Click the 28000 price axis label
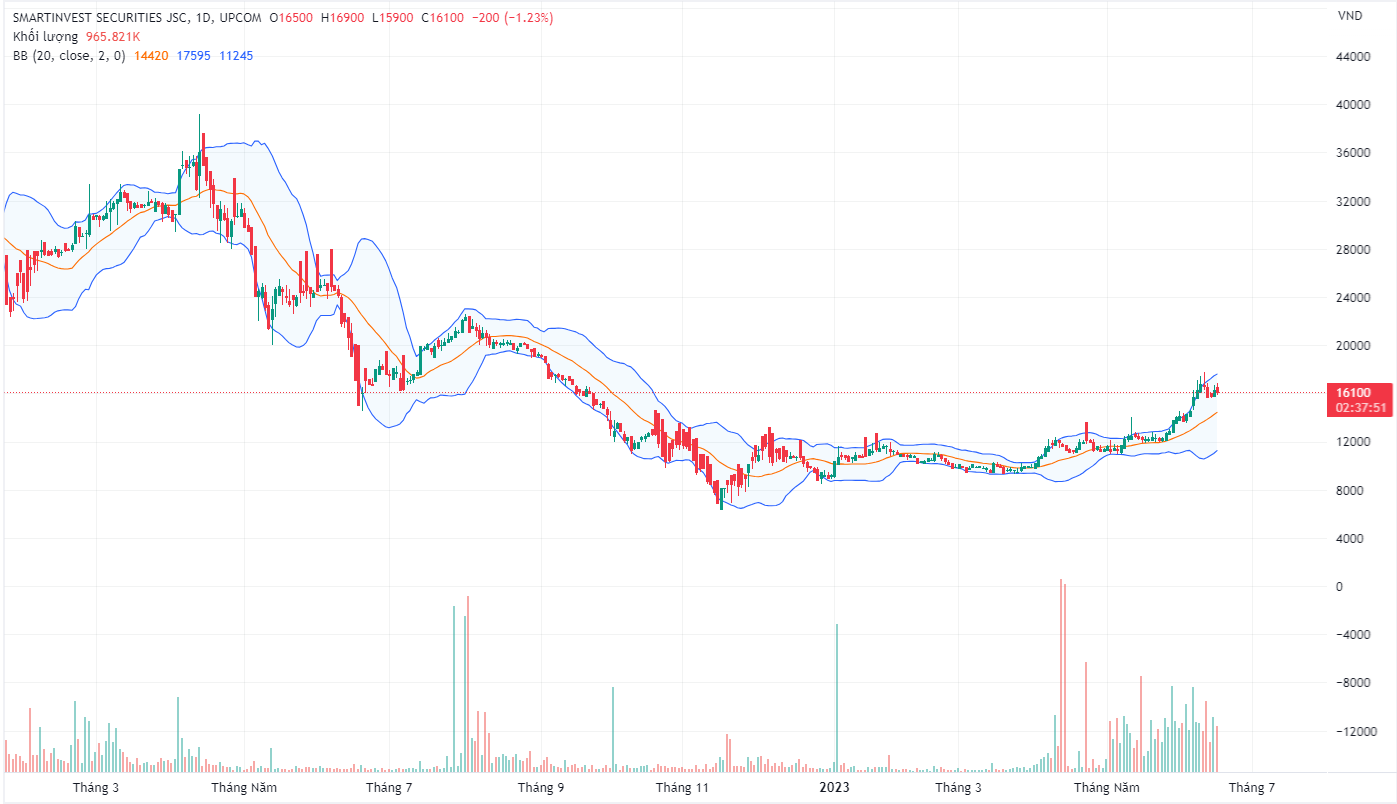The image size is (1397, 804). click(x=1353, y=249)
